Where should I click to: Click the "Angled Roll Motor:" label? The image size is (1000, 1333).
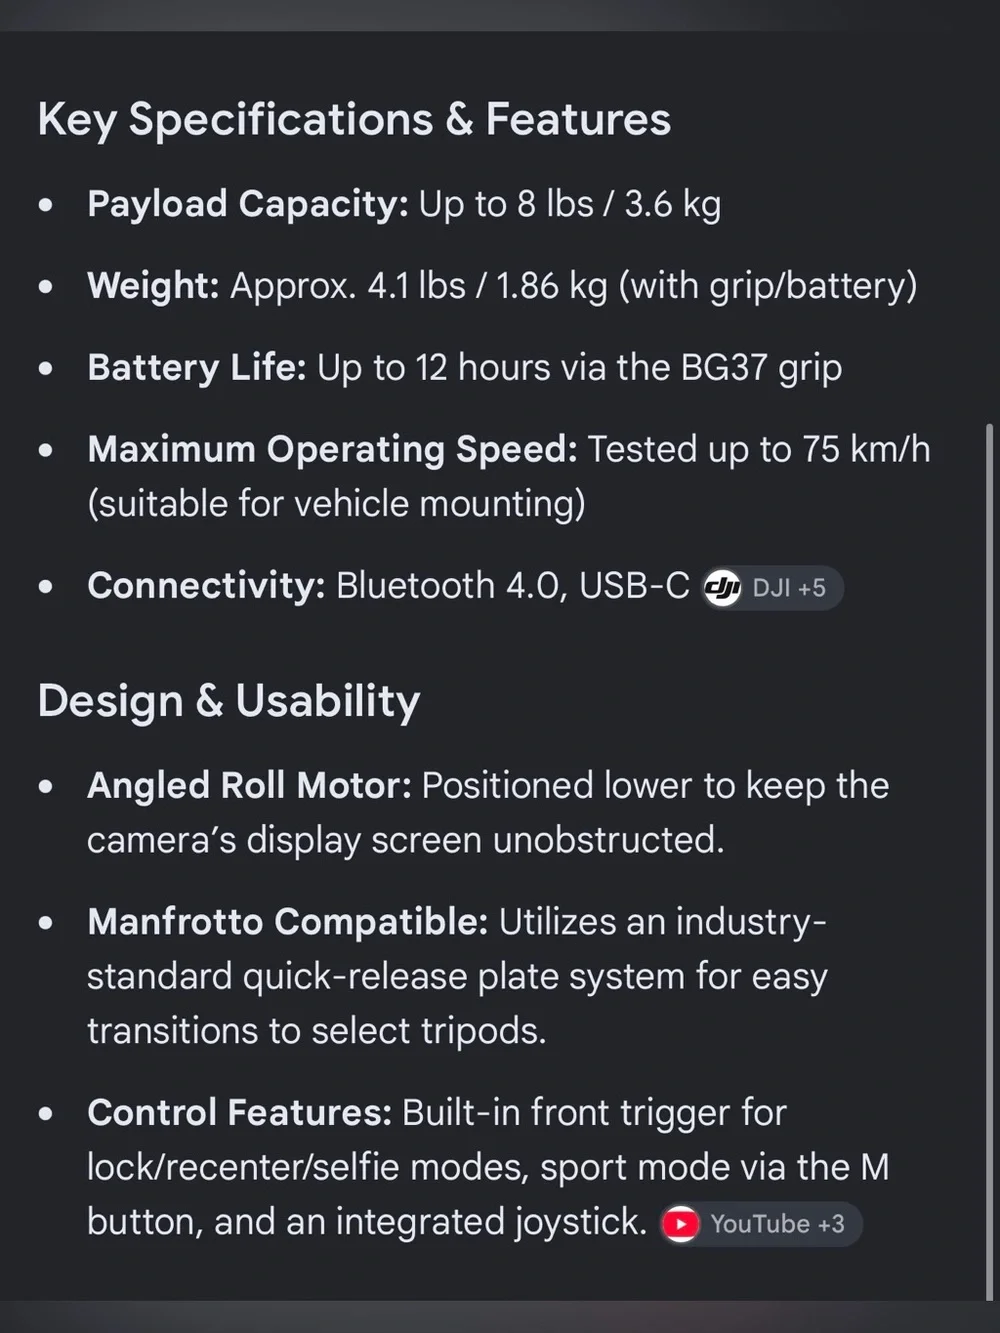click(249, 786)
